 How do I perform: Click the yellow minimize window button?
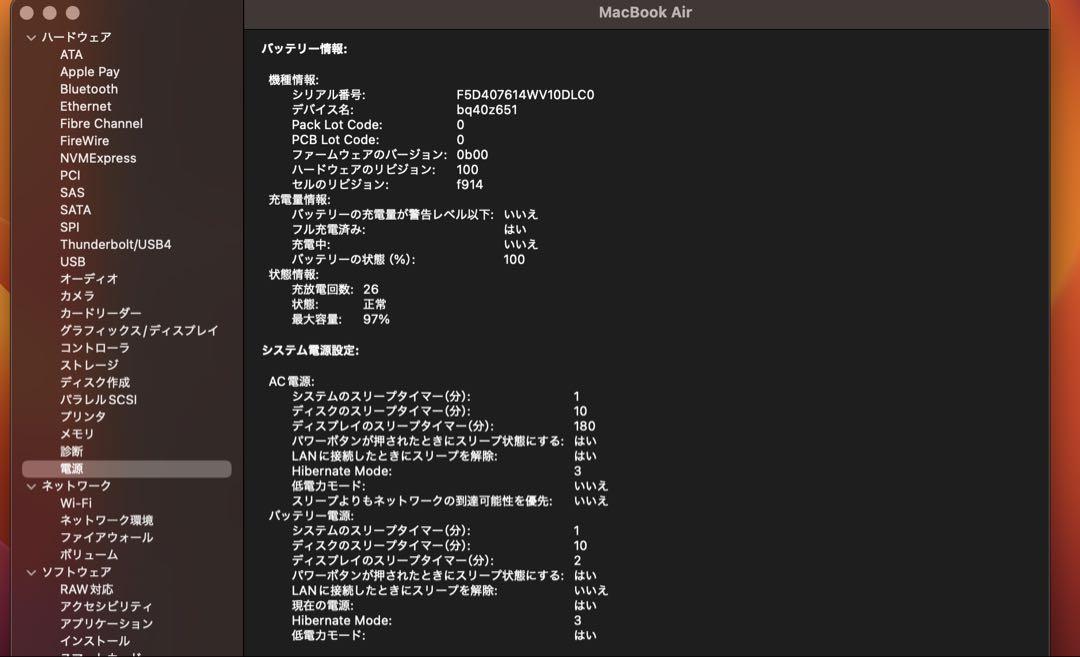[x=50, y=13]
